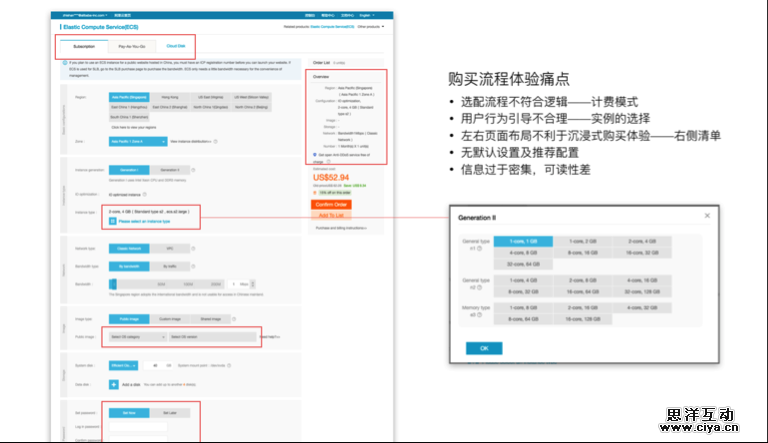Select Custom Image as image type
The height and width of the screenshot is (443, 768).
170,319
